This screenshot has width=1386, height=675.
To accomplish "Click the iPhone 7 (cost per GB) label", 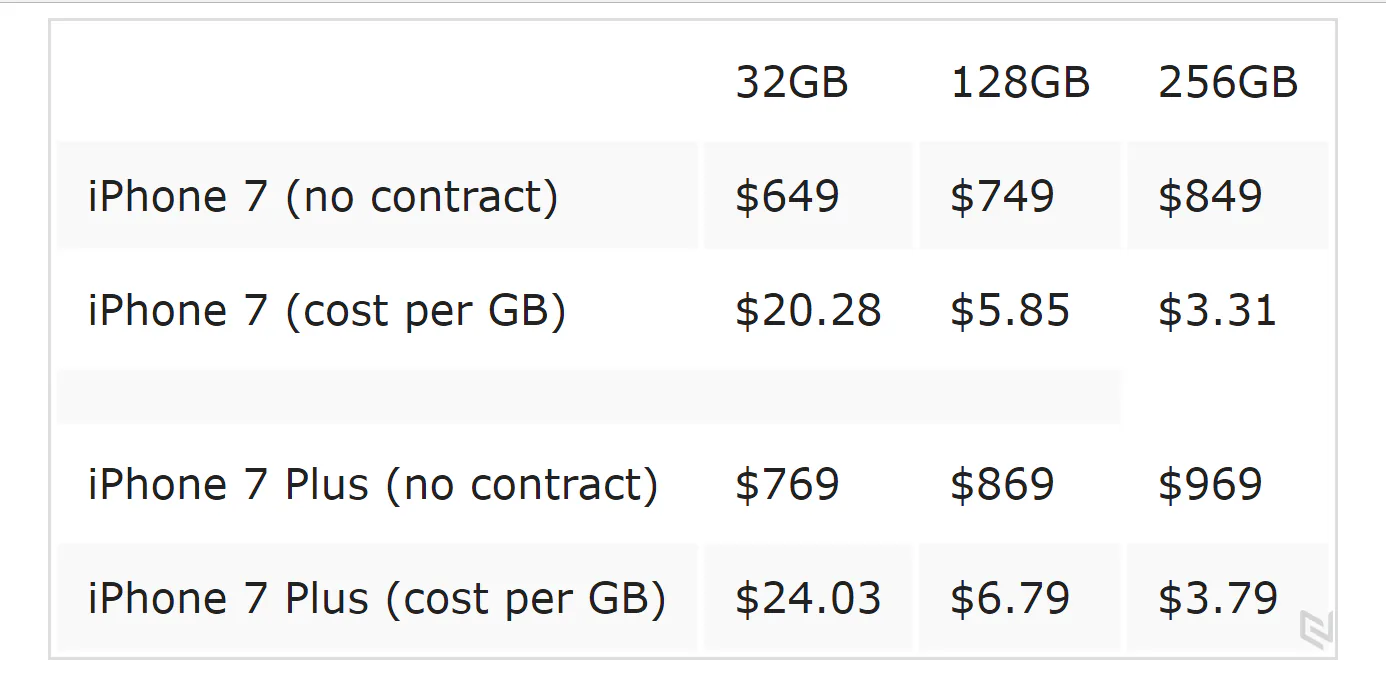I will tap(327, 310).
